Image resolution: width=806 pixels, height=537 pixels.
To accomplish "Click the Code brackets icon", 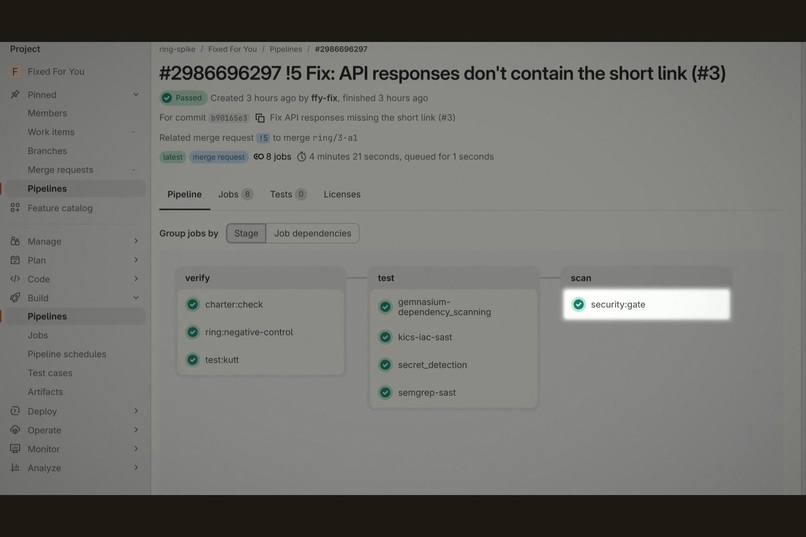I will click(x=15, y=279).
